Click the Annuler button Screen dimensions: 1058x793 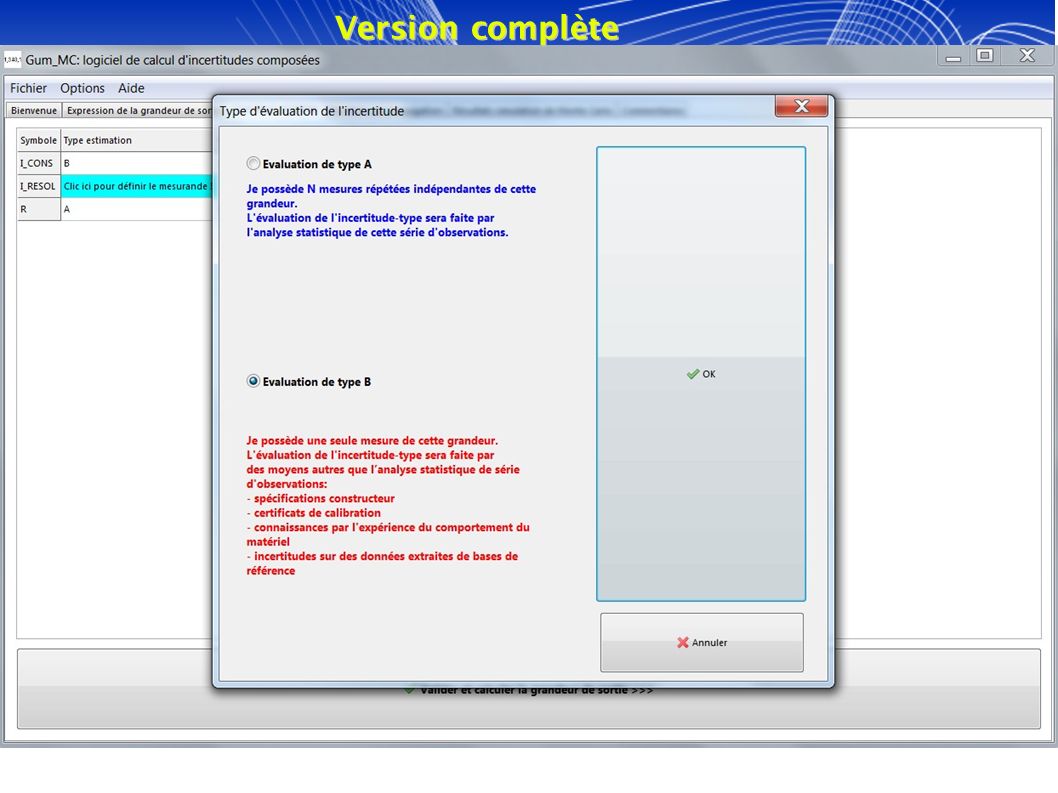[702, 642]
